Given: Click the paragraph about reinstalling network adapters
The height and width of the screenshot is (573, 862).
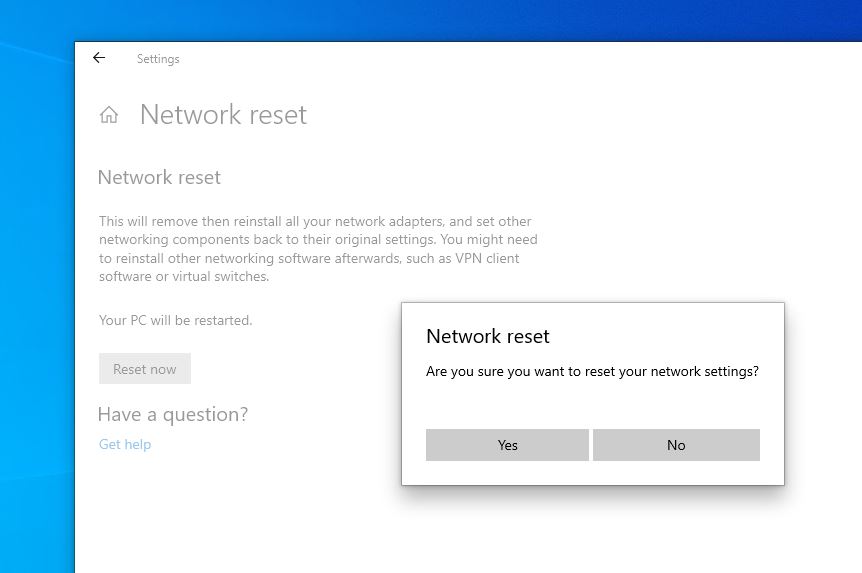Looking at the screenshot, I should coord(318,249).
